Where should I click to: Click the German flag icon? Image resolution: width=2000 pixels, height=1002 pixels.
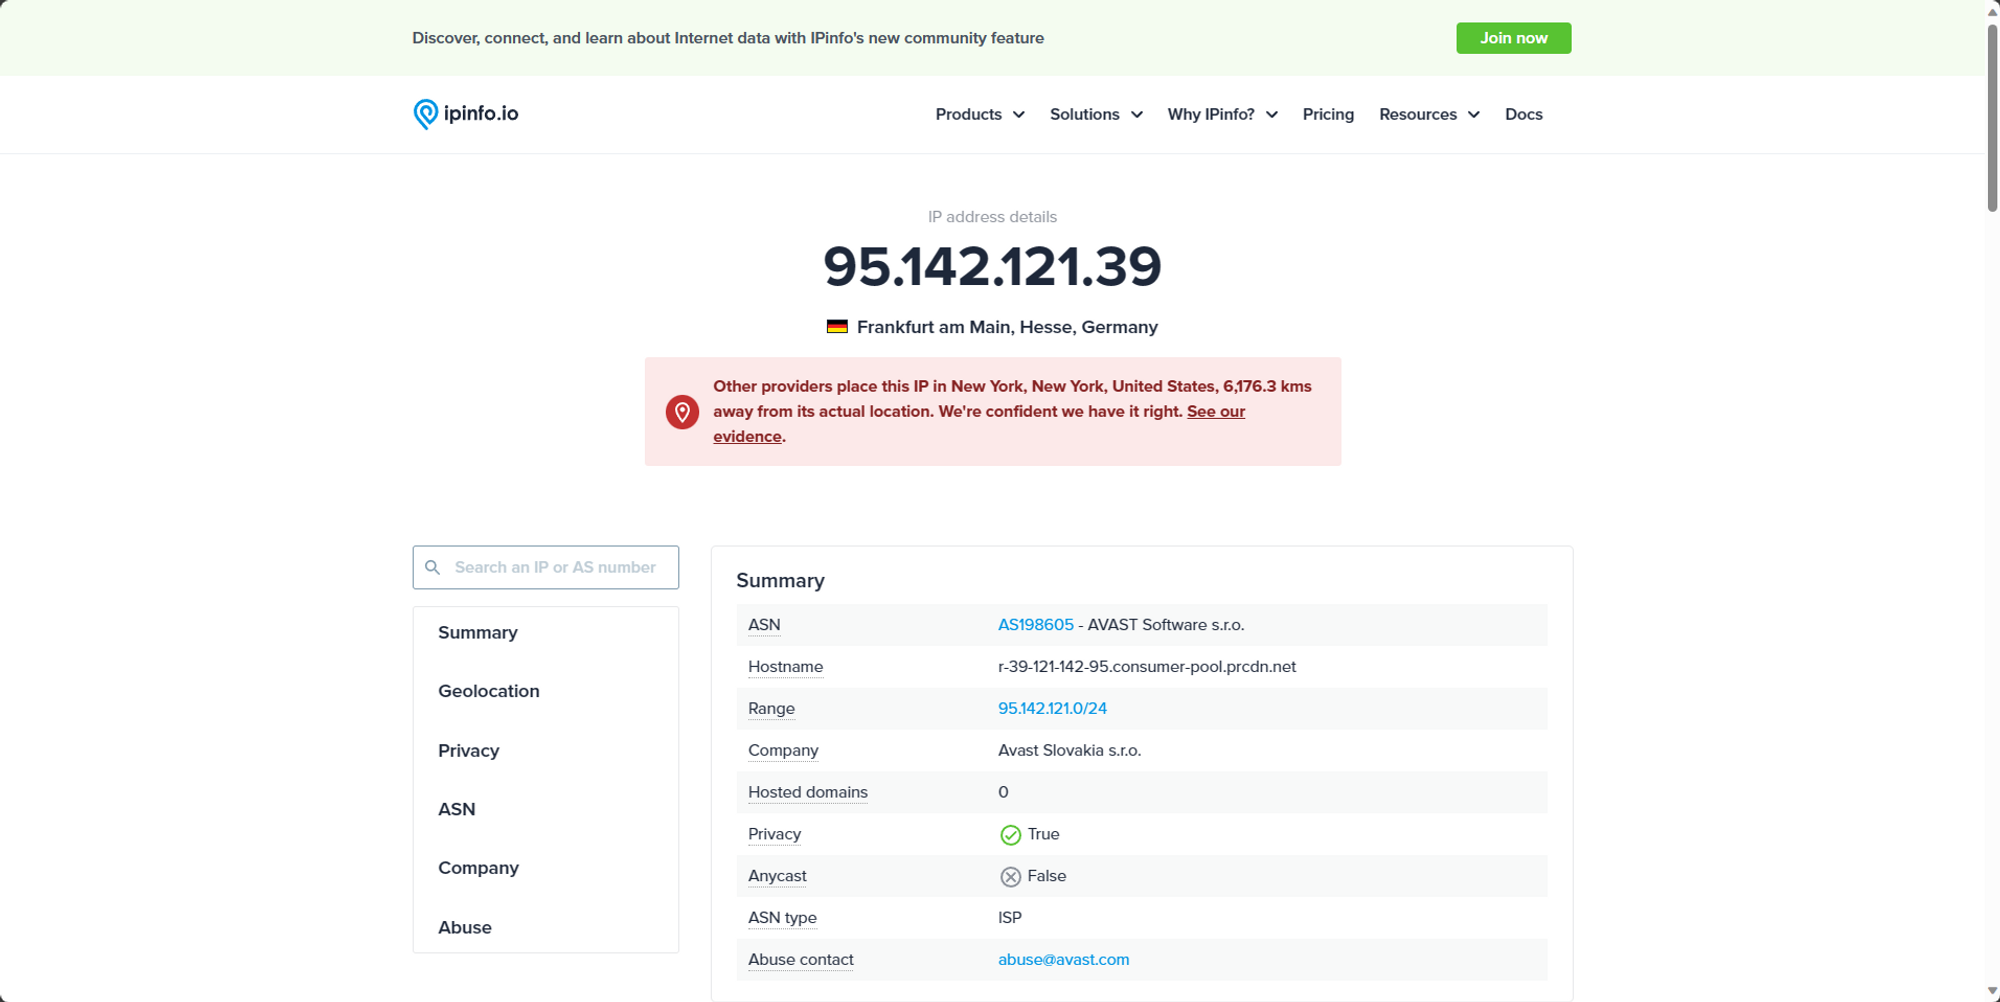pyautogui.click(x=837, y=326)
